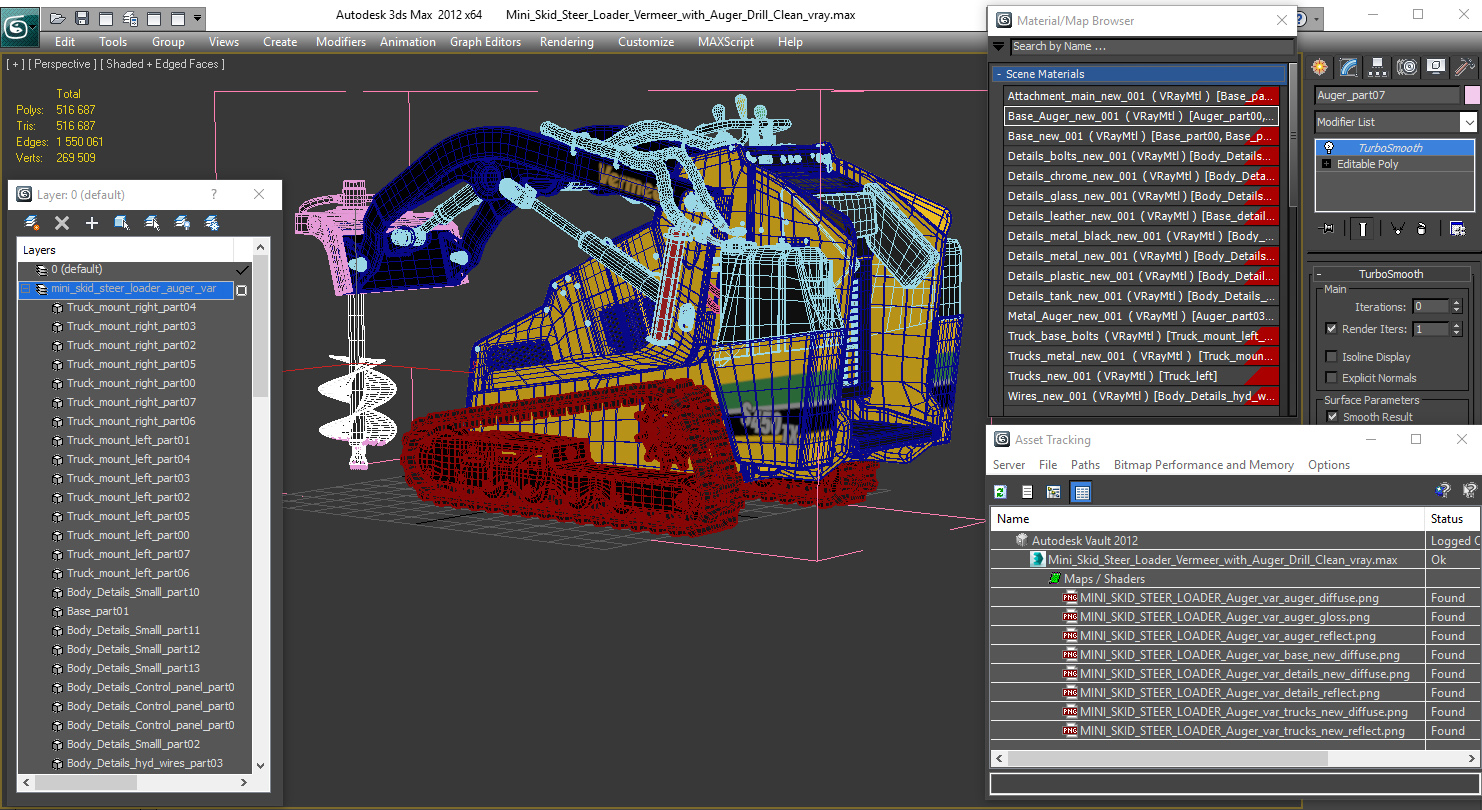The image size is (1482, 810).
Task: Open the 3ds Max application menu logo
Action: tap(19, 27)
